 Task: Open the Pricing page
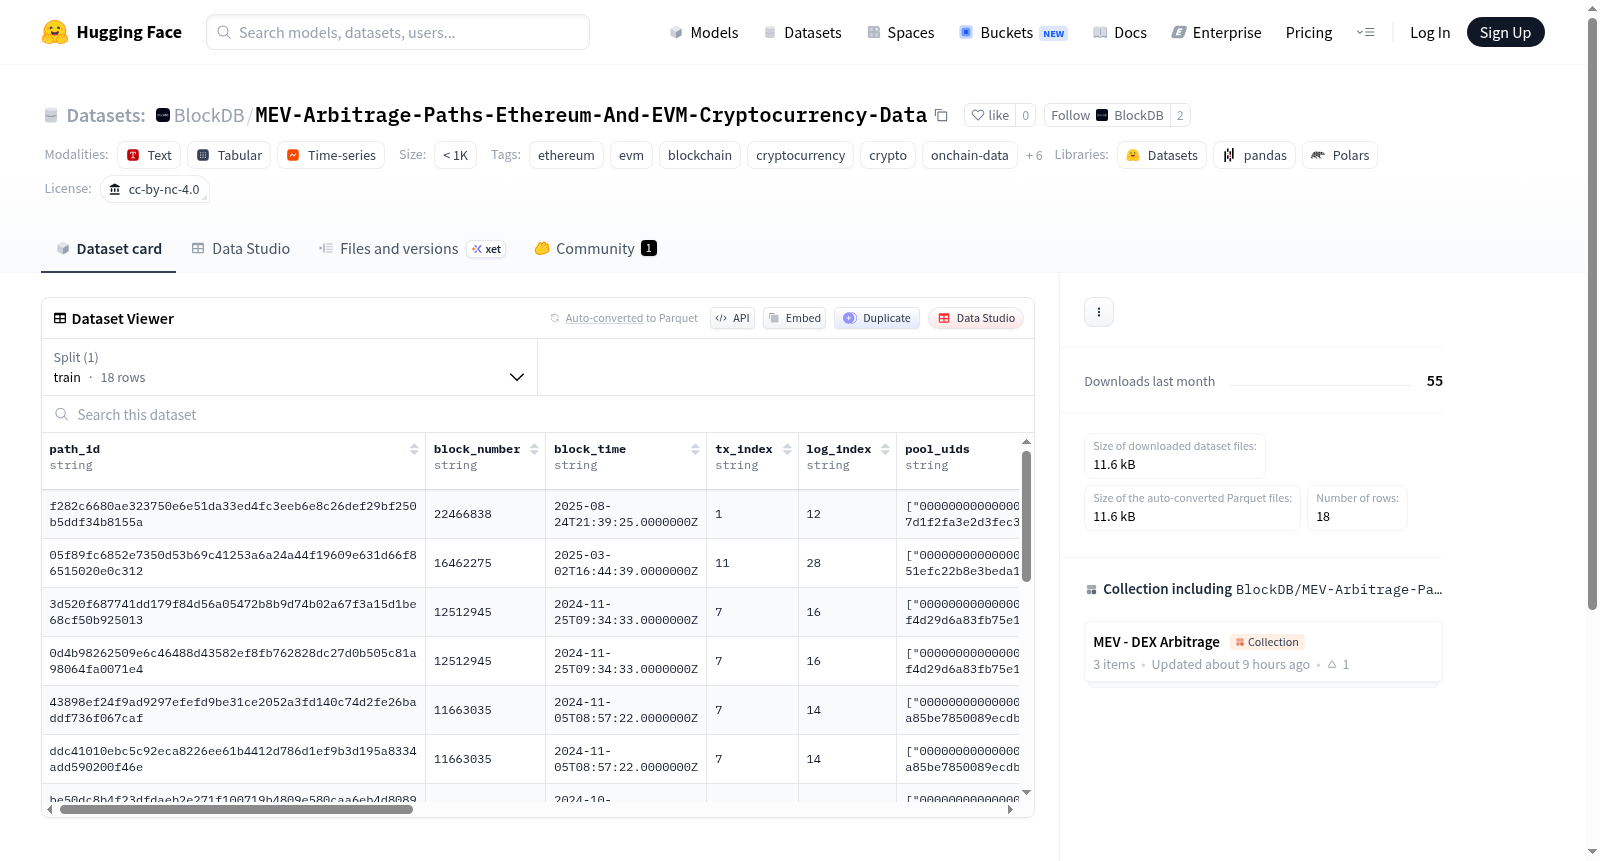click(x=1309, y=32)
